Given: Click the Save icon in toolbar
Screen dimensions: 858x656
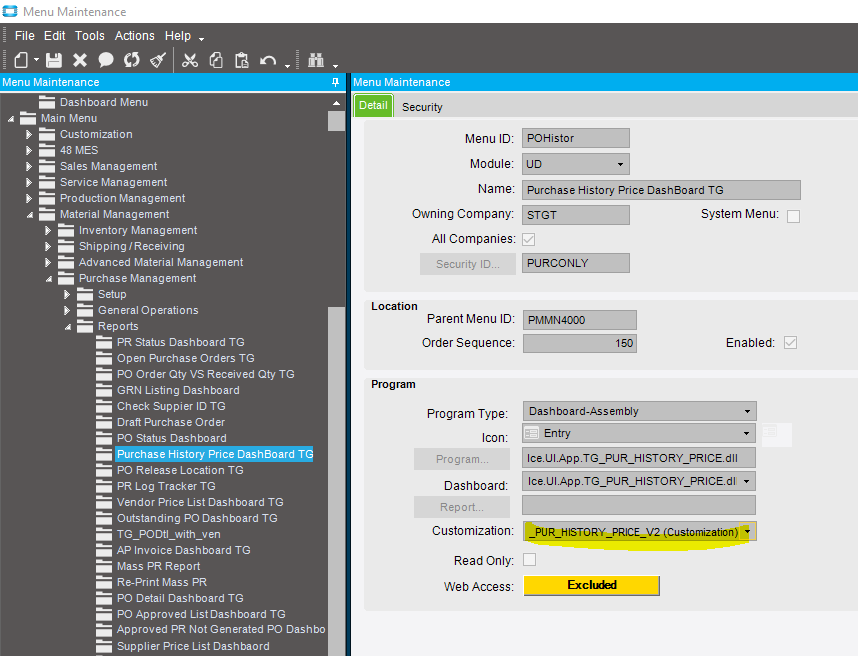Looking at the screenshot, I should (x=54, y=60).
